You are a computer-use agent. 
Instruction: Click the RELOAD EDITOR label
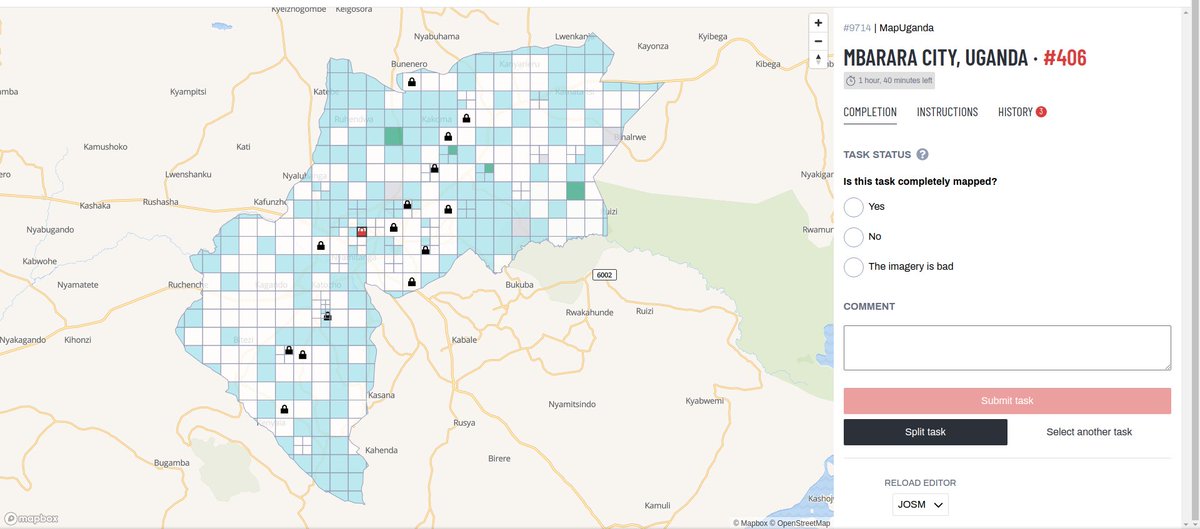[920, 483]
